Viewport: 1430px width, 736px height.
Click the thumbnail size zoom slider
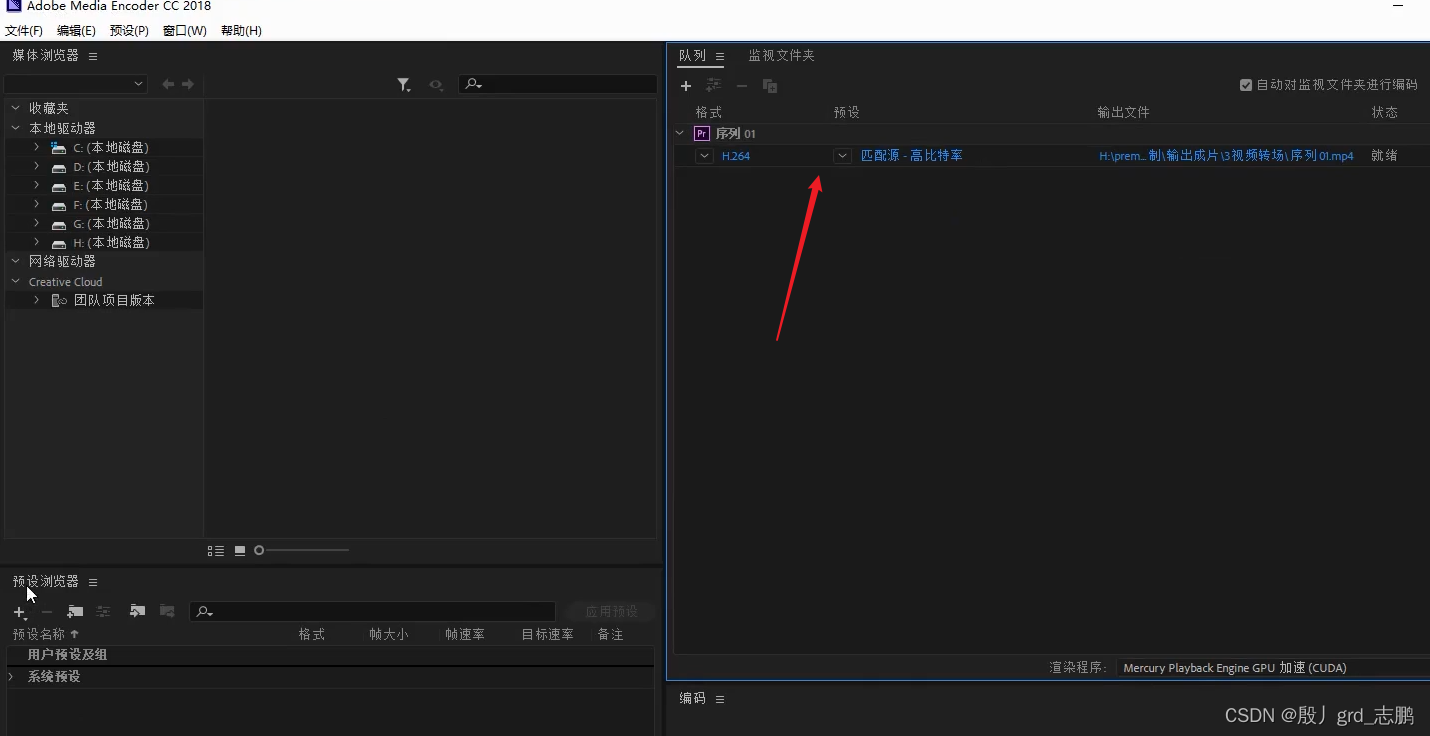302,550
